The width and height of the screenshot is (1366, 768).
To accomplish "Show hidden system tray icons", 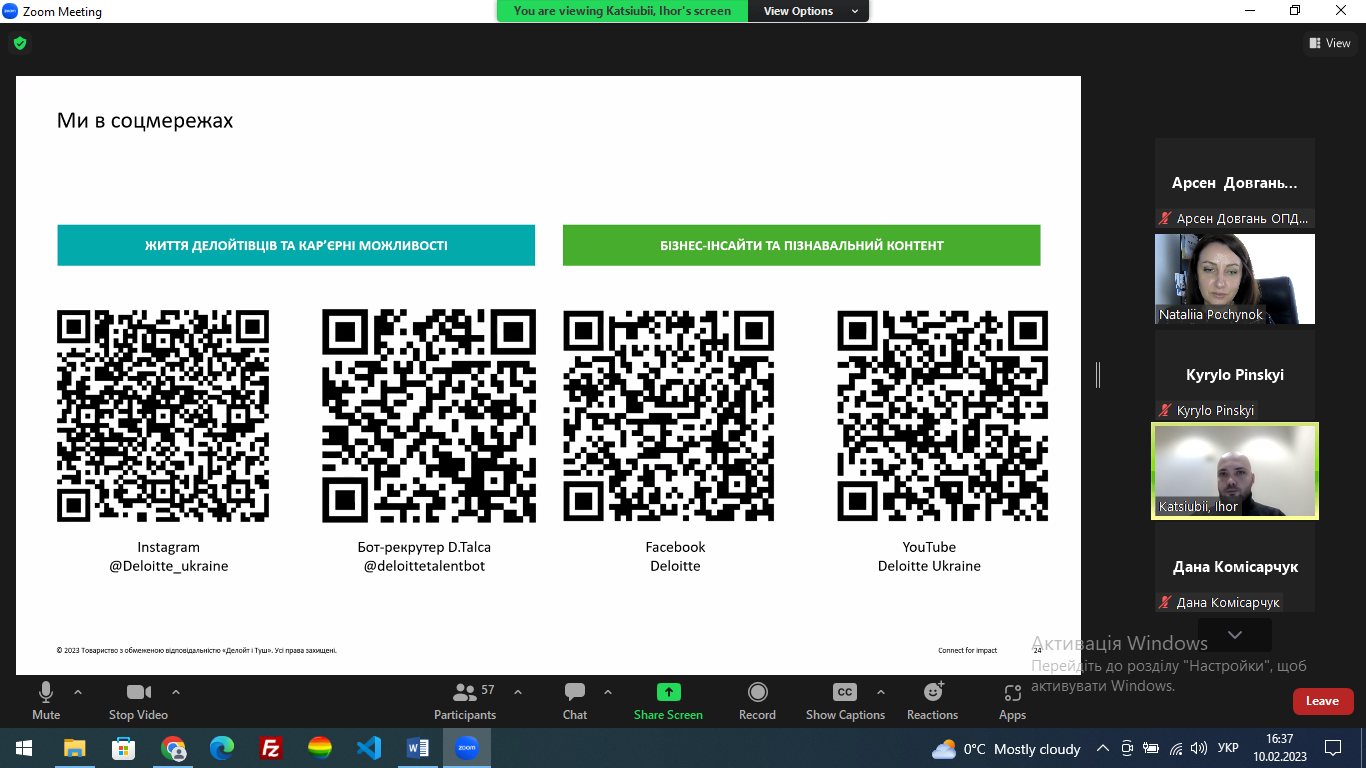I will (x=1103, y=748).
